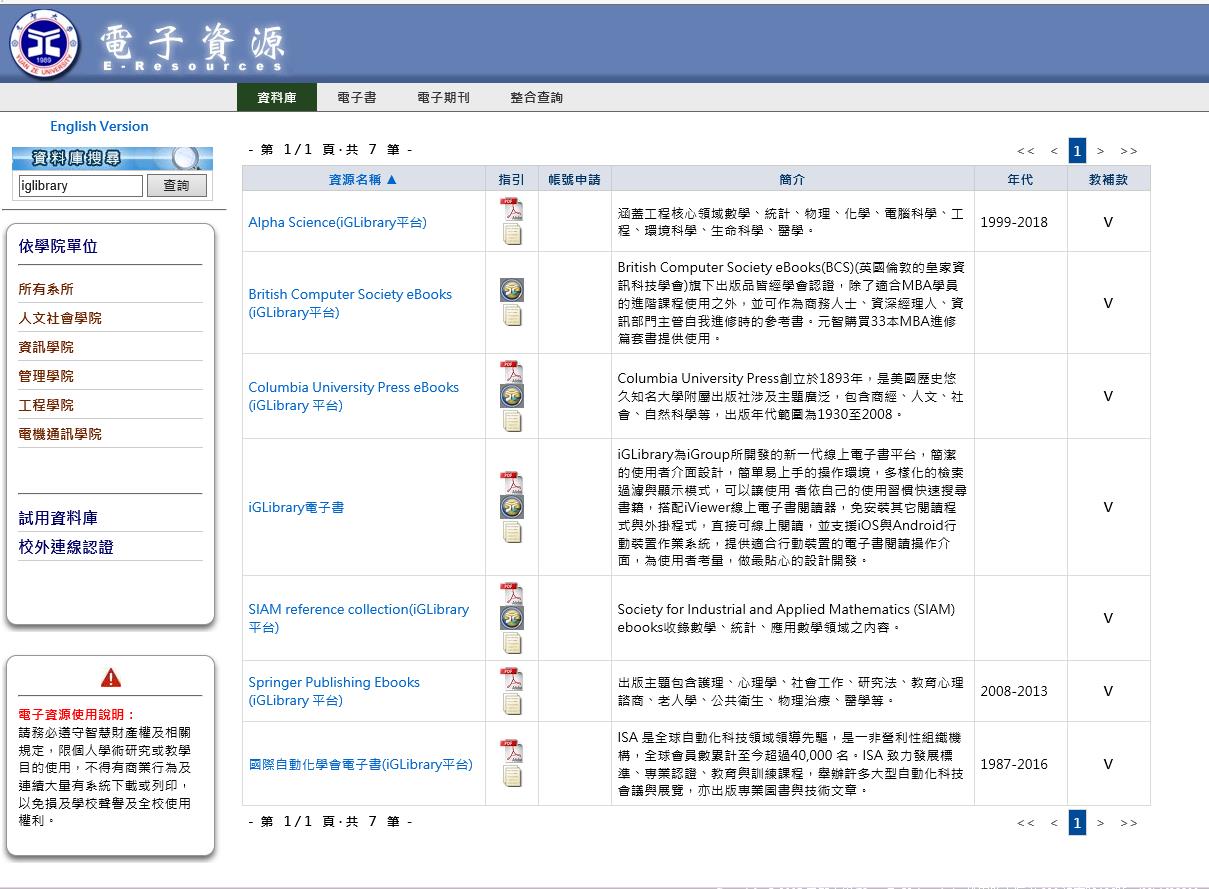Go to next page using bottom > control
The width and height of the screenshot is (1209, 889).
point(1101,823)
